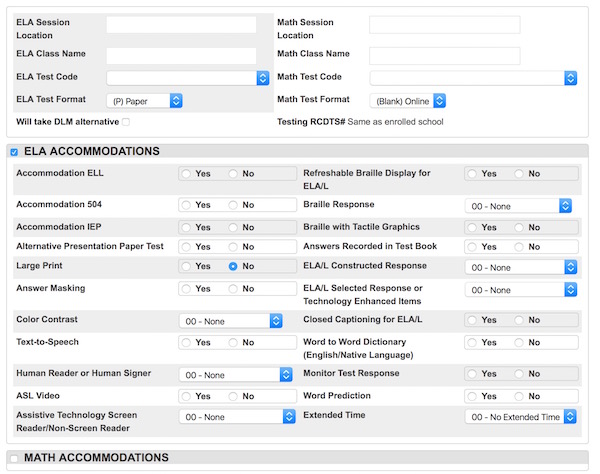Select No for Closed Captioning for ELA/L
Viewport: 600px width, 474px height.
pyautogui.click(x=519, y=320)
